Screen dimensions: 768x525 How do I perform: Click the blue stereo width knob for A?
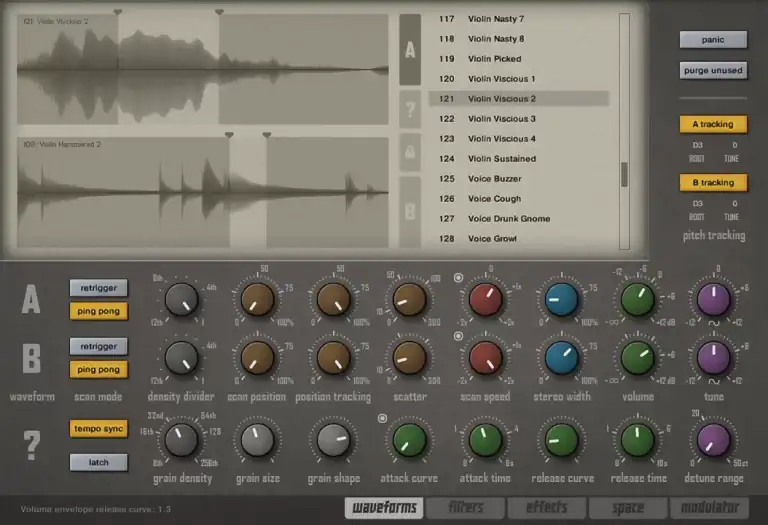coord(562,300)
